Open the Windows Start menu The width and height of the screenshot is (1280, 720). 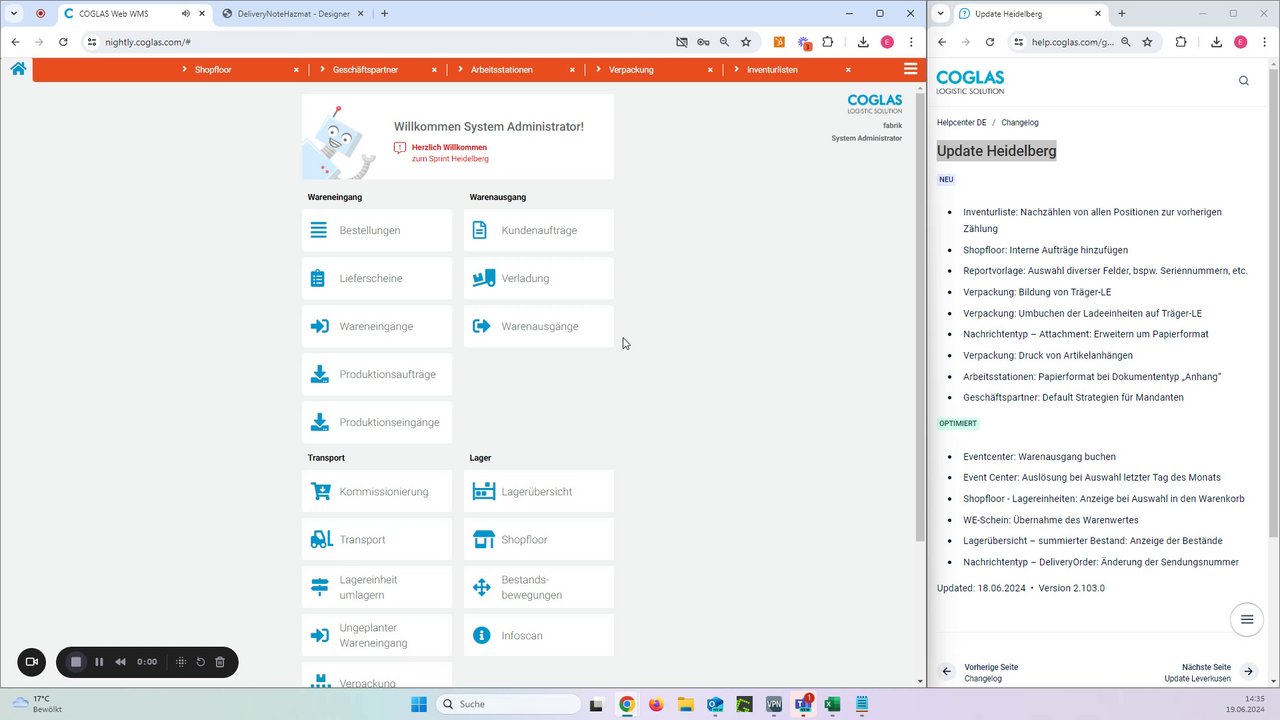pos(418,704)
